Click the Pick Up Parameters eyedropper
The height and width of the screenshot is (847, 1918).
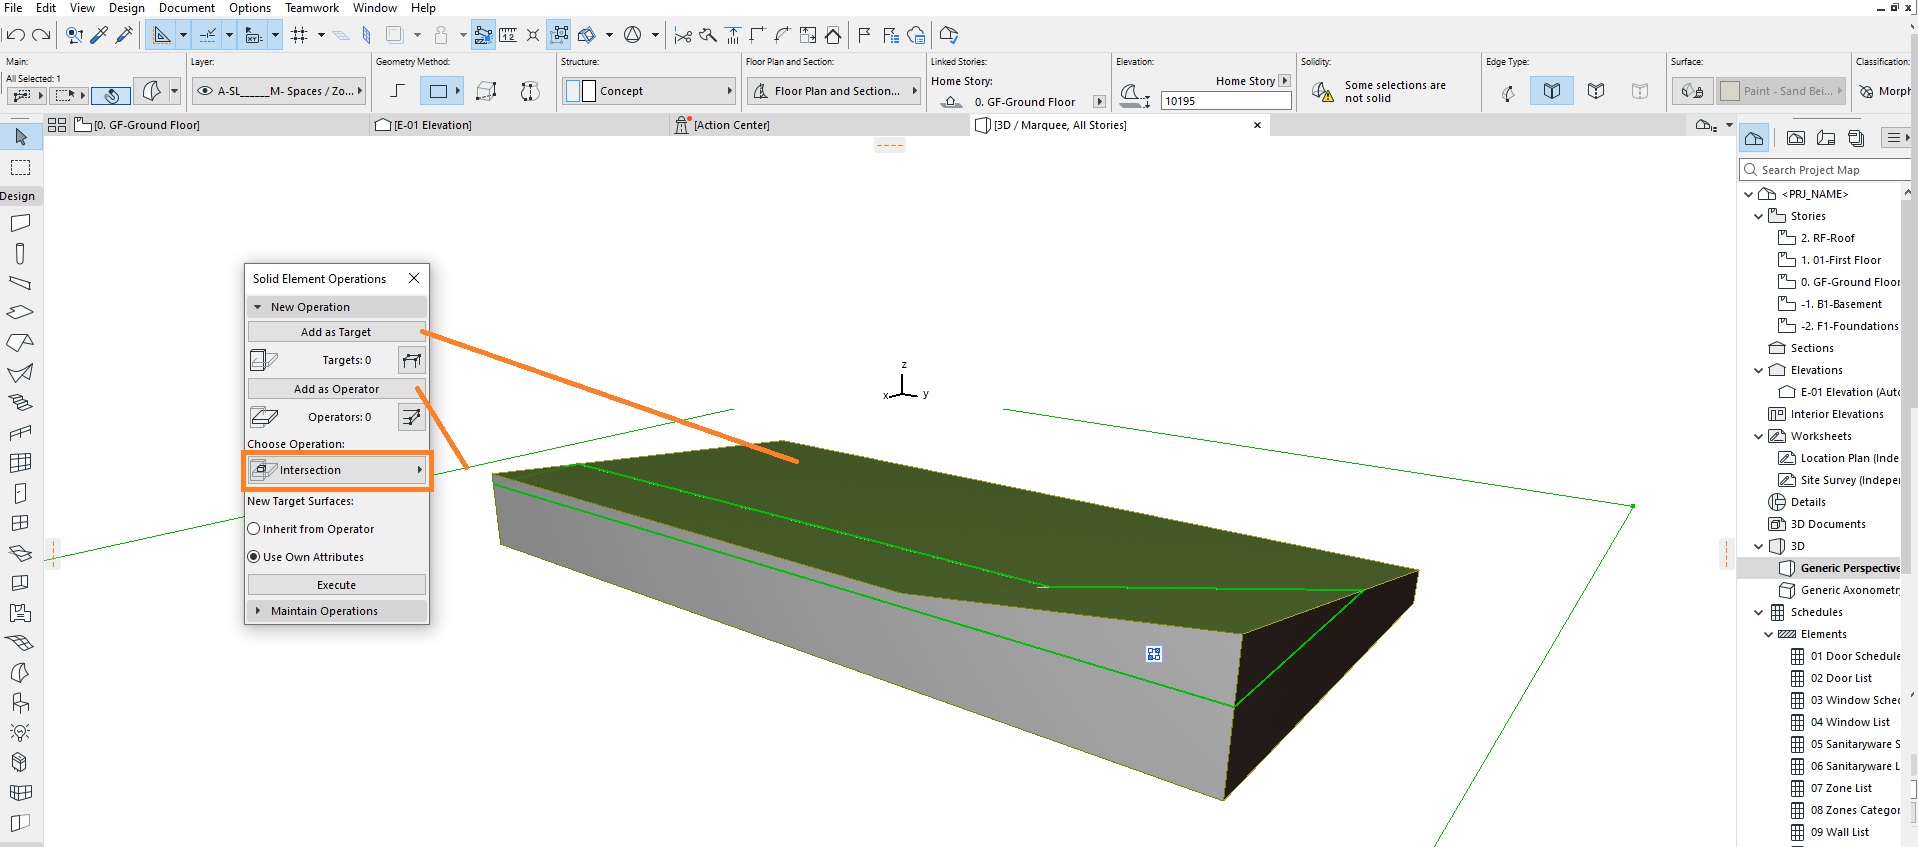point(99,35)
